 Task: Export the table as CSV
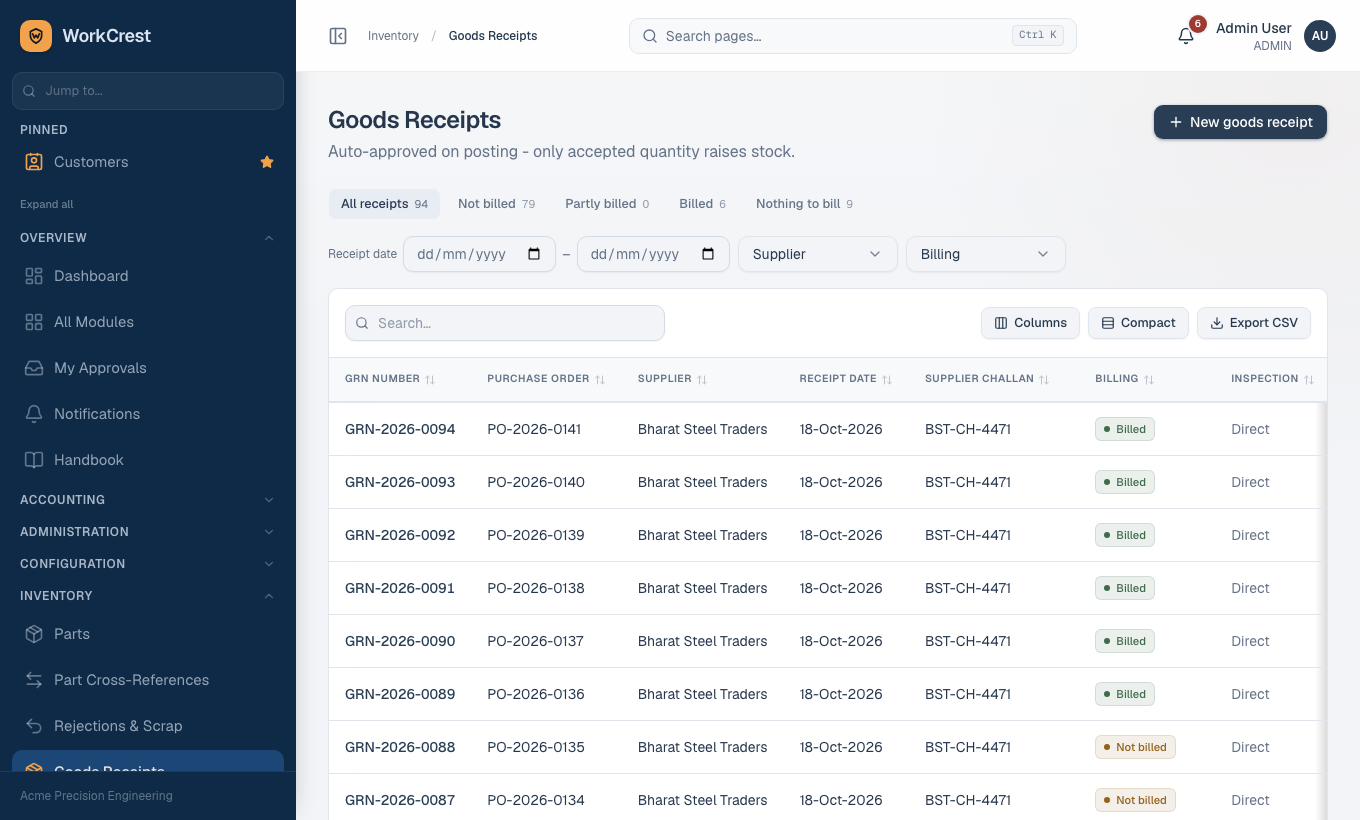point(1254,323)
